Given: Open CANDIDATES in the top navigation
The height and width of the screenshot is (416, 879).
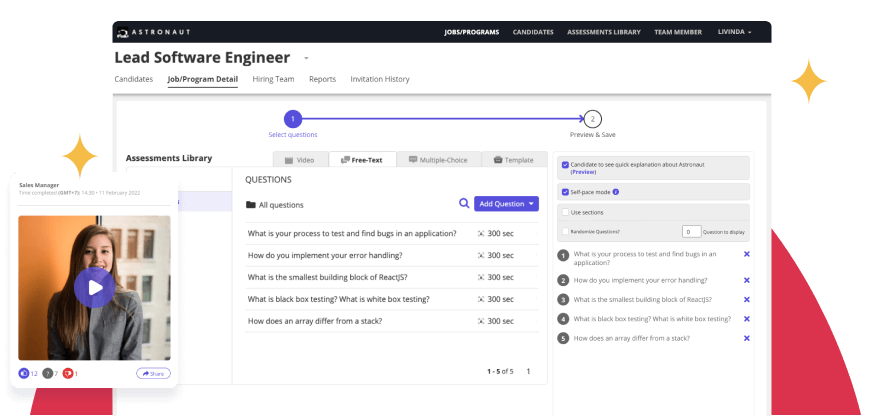Looking at the screenshot, I should [x=533, y=32].
